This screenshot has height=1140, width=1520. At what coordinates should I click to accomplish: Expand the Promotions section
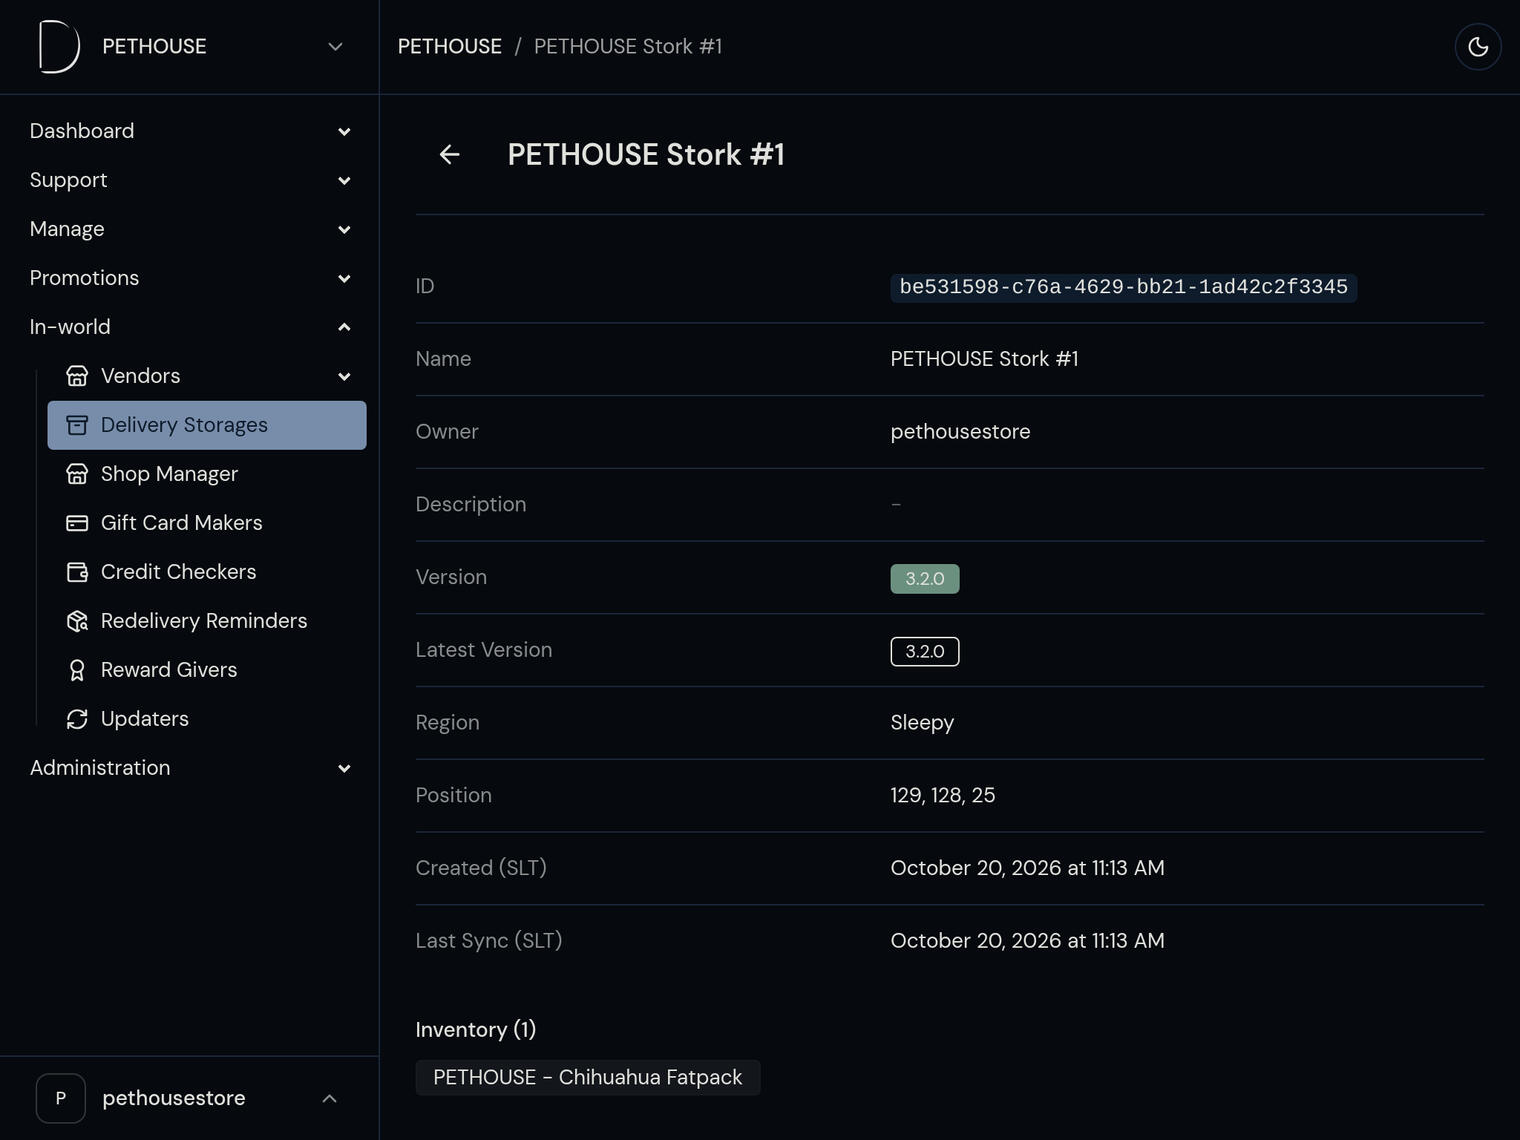[190, 278]
